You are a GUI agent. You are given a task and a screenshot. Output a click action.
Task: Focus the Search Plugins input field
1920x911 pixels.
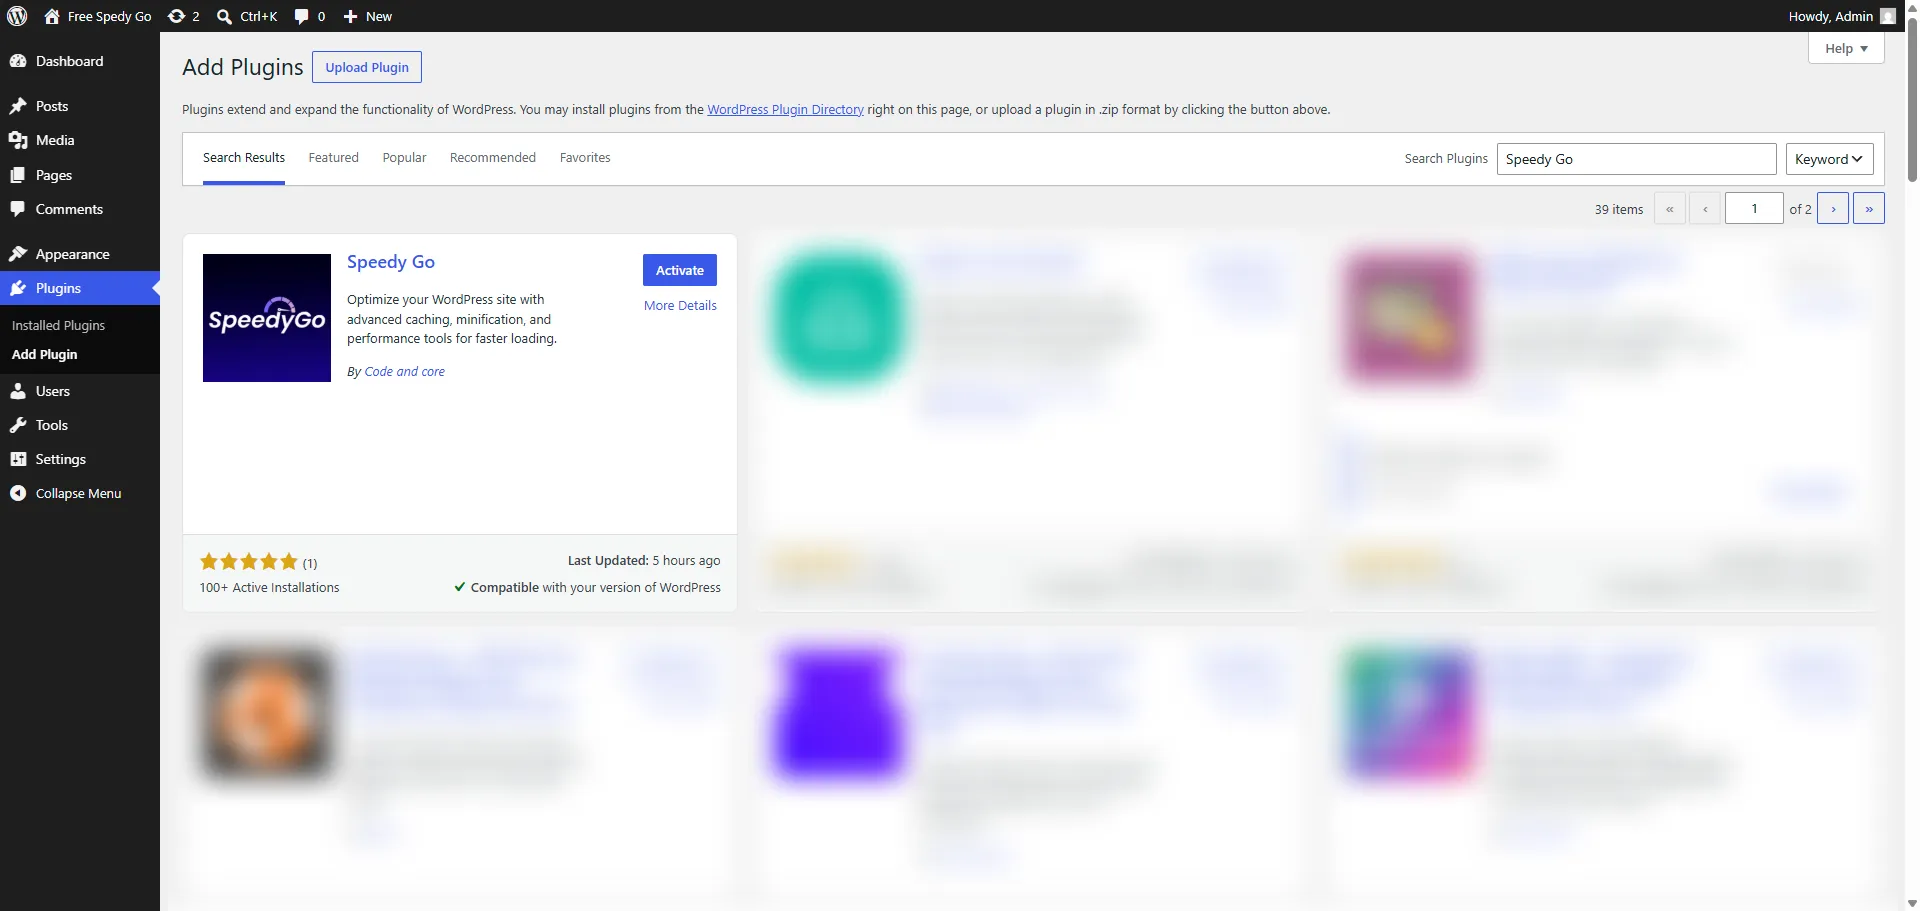(x=1636, y=159)
